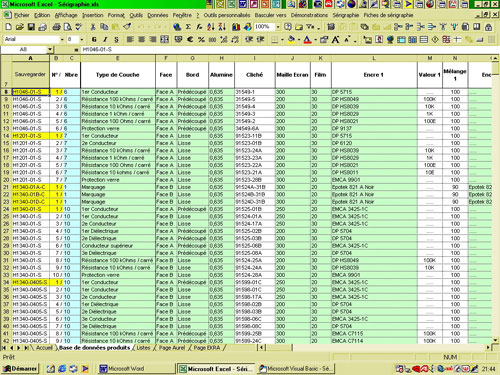Switch to the Page Aurel sheet tab

(x=172, y=348)
